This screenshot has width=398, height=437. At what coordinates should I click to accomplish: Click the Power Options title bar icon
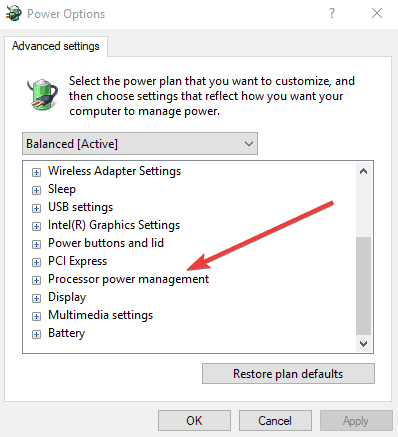coord(14,13)
